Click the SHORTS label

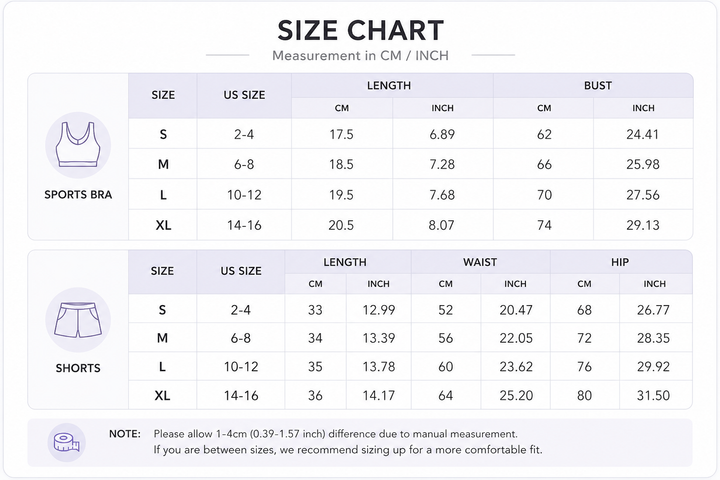click(78, 368)
